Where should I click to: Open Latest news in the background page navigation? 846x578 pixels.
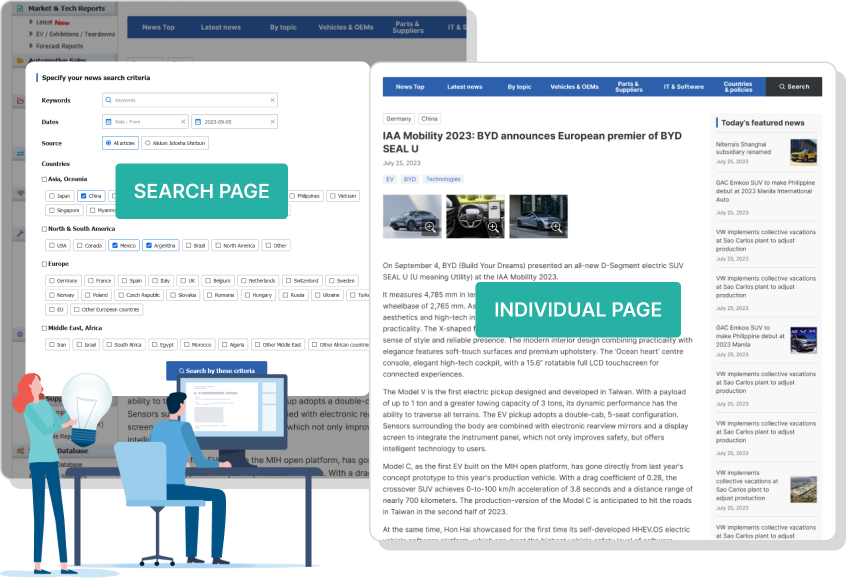pyautogui.click(x=221, y=28)
